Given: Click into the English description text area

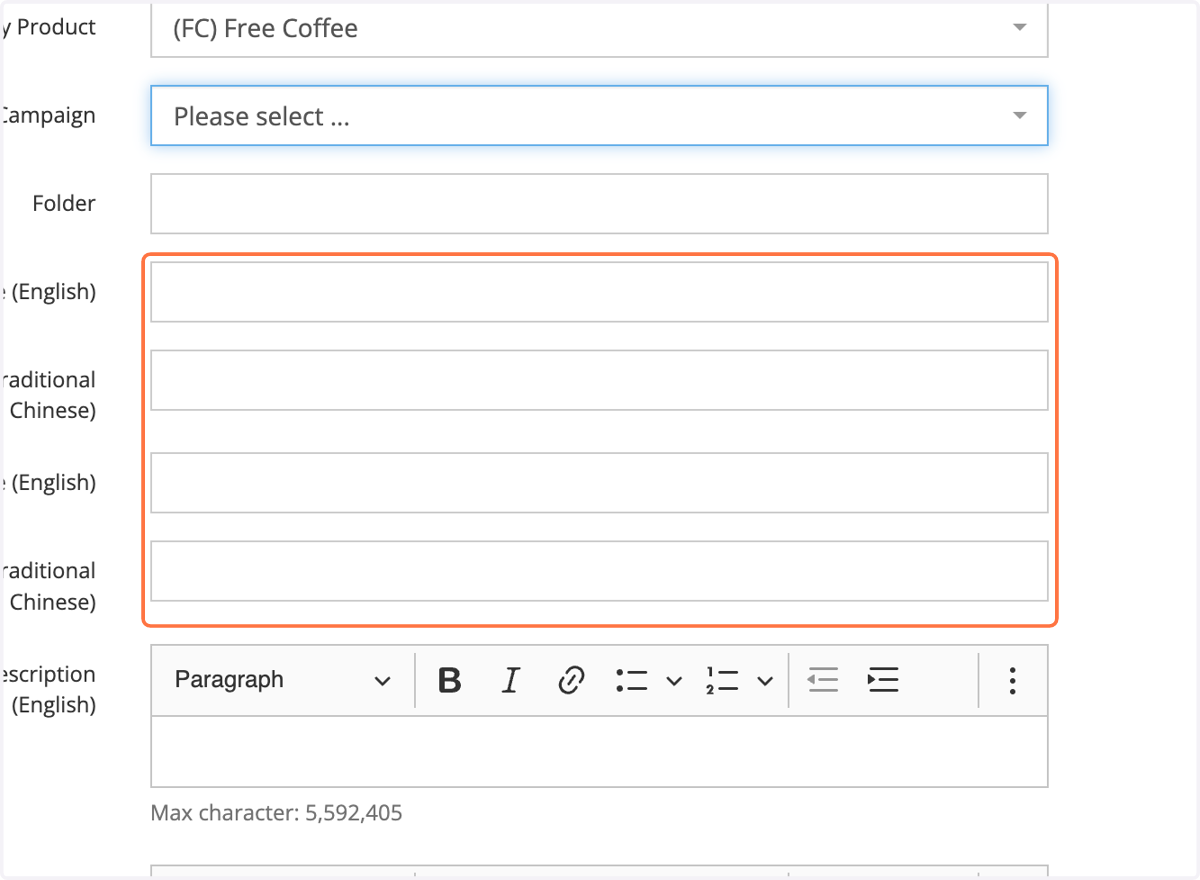Looking at the screenshot, I should pyautogui.click(x=599, y=751).
